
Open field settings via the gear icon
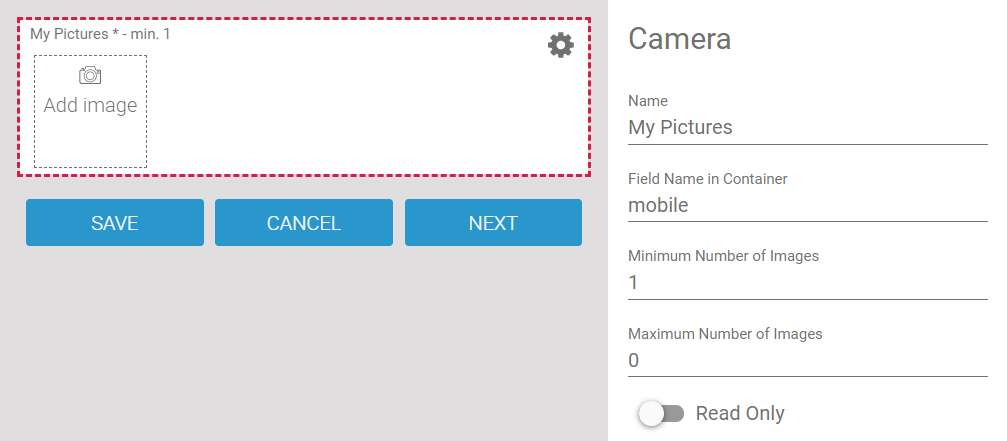tap(561, 44)
